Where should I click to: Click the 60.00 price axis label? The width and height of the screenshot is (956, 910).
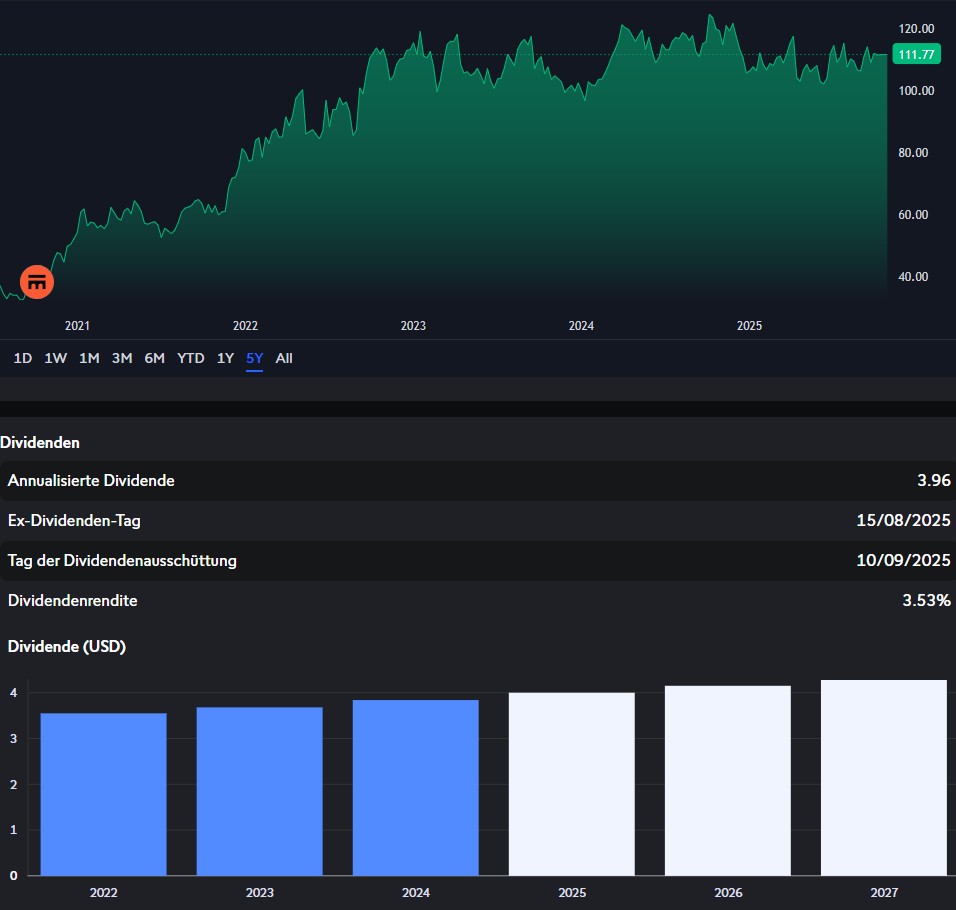913,215
